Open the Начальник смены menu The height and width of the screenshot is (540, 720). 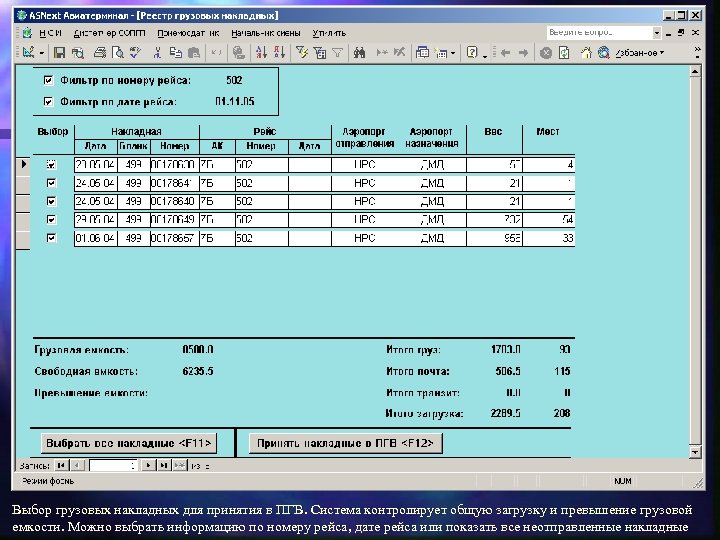click(266, 33)
